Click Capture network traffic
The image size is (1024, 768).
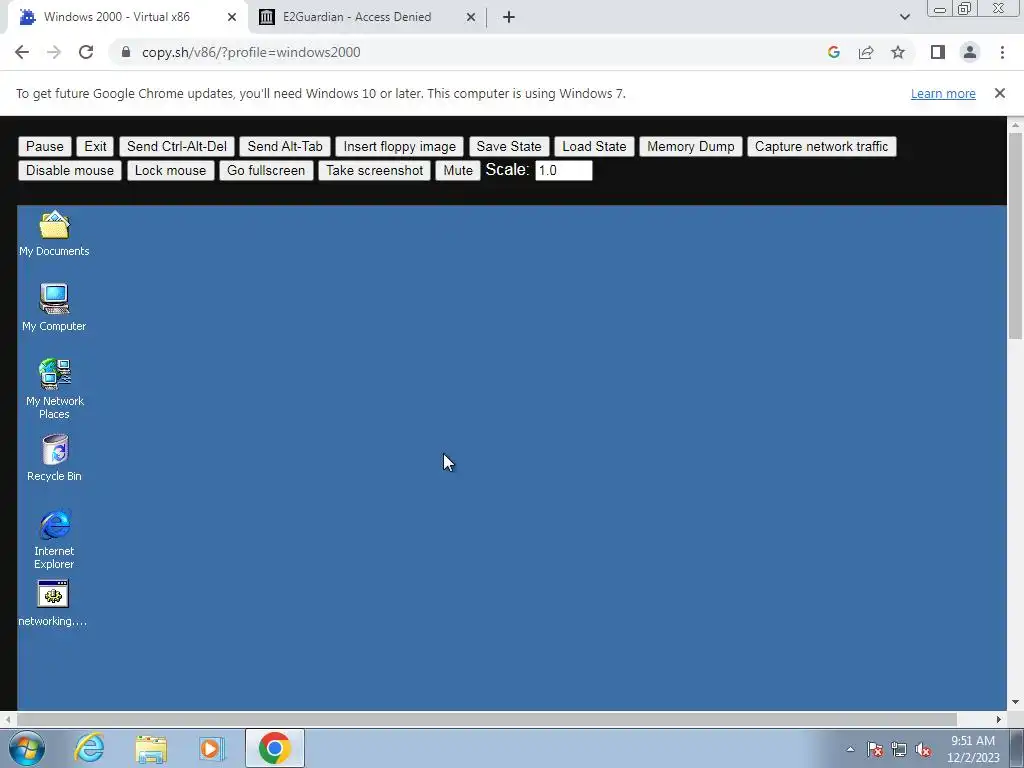coord(822,146)
